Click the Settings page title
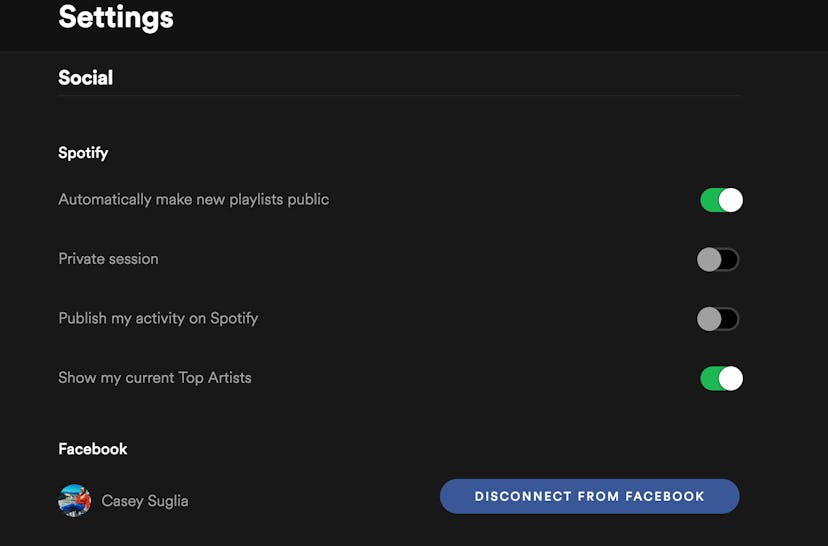828x546 pixels. (x=116, y=17)
